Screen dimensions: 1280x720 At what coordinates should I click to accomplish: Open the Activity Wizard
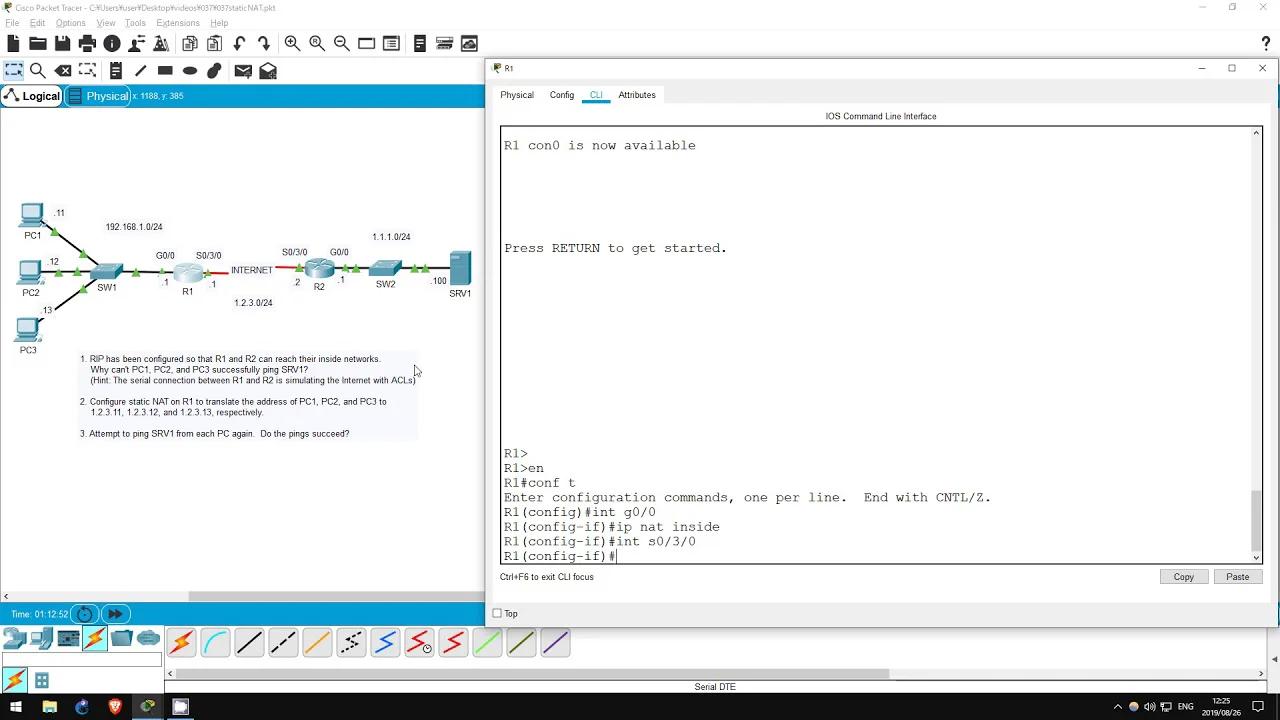click(161, 43)
